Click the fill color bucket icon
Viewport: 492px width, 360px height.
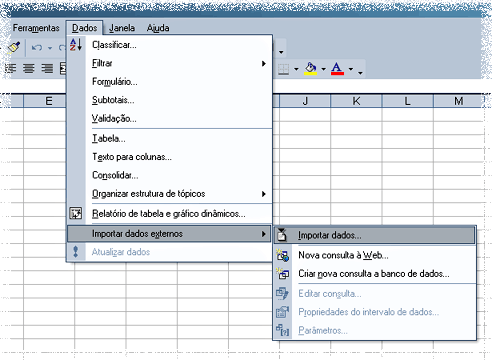tap(310, 69)
